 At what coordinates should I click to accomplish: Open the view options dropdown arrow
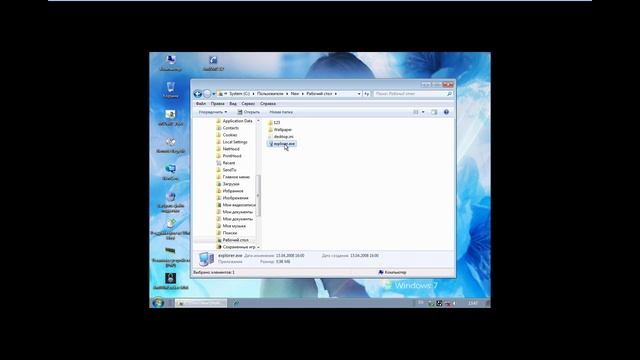point(423,112)
